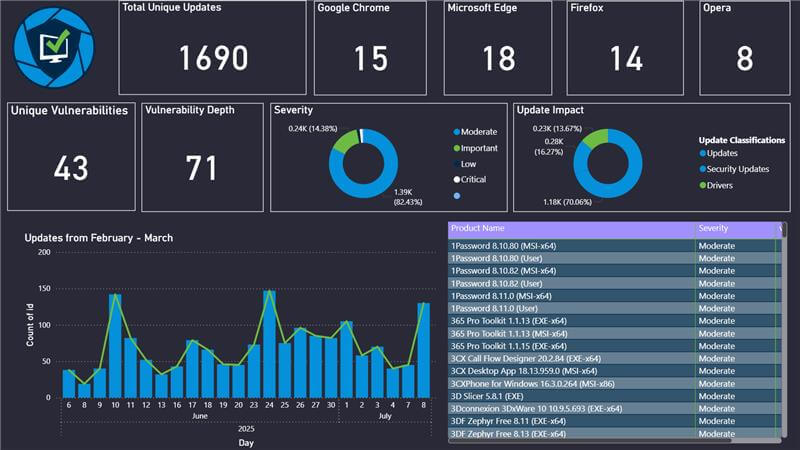Image resolution: width=800 pixels, height=450 pixels.
Task: Click the white Critical sliver in Severity donut
Action: pos(362,136)
